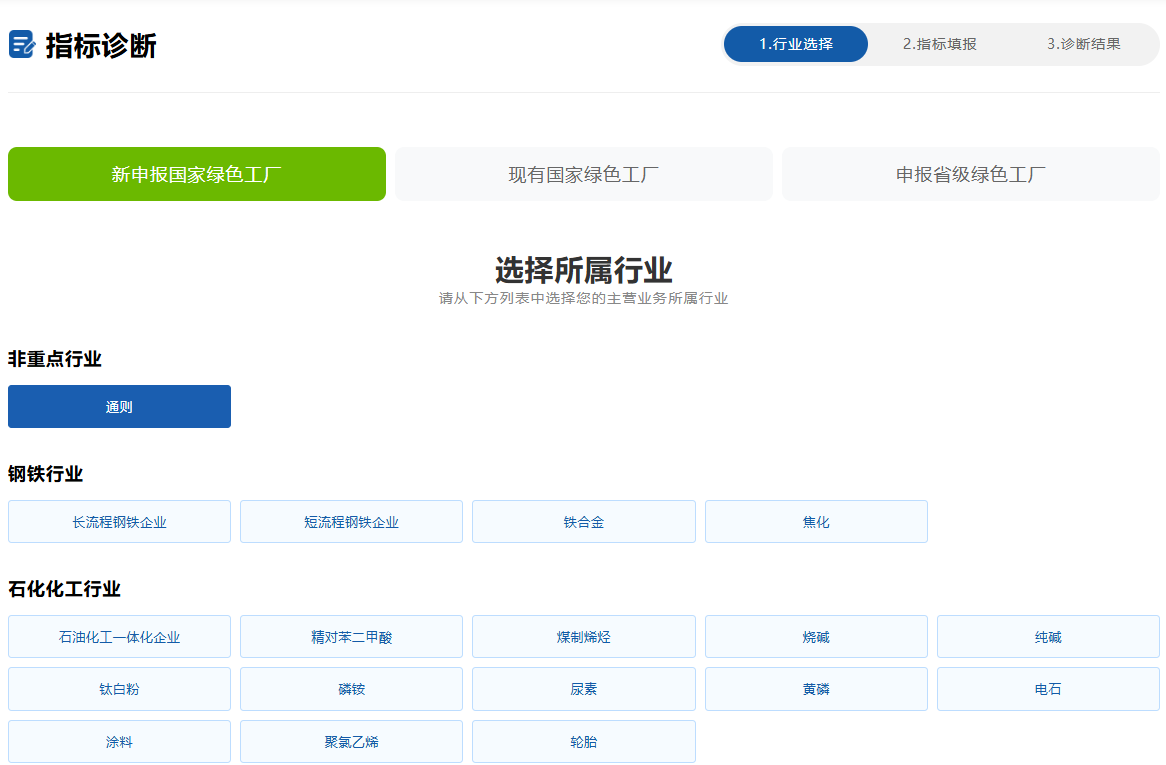Click the 指标诊断 document edit icon
Screen dimensions: 1166x765
coord(22,45)
